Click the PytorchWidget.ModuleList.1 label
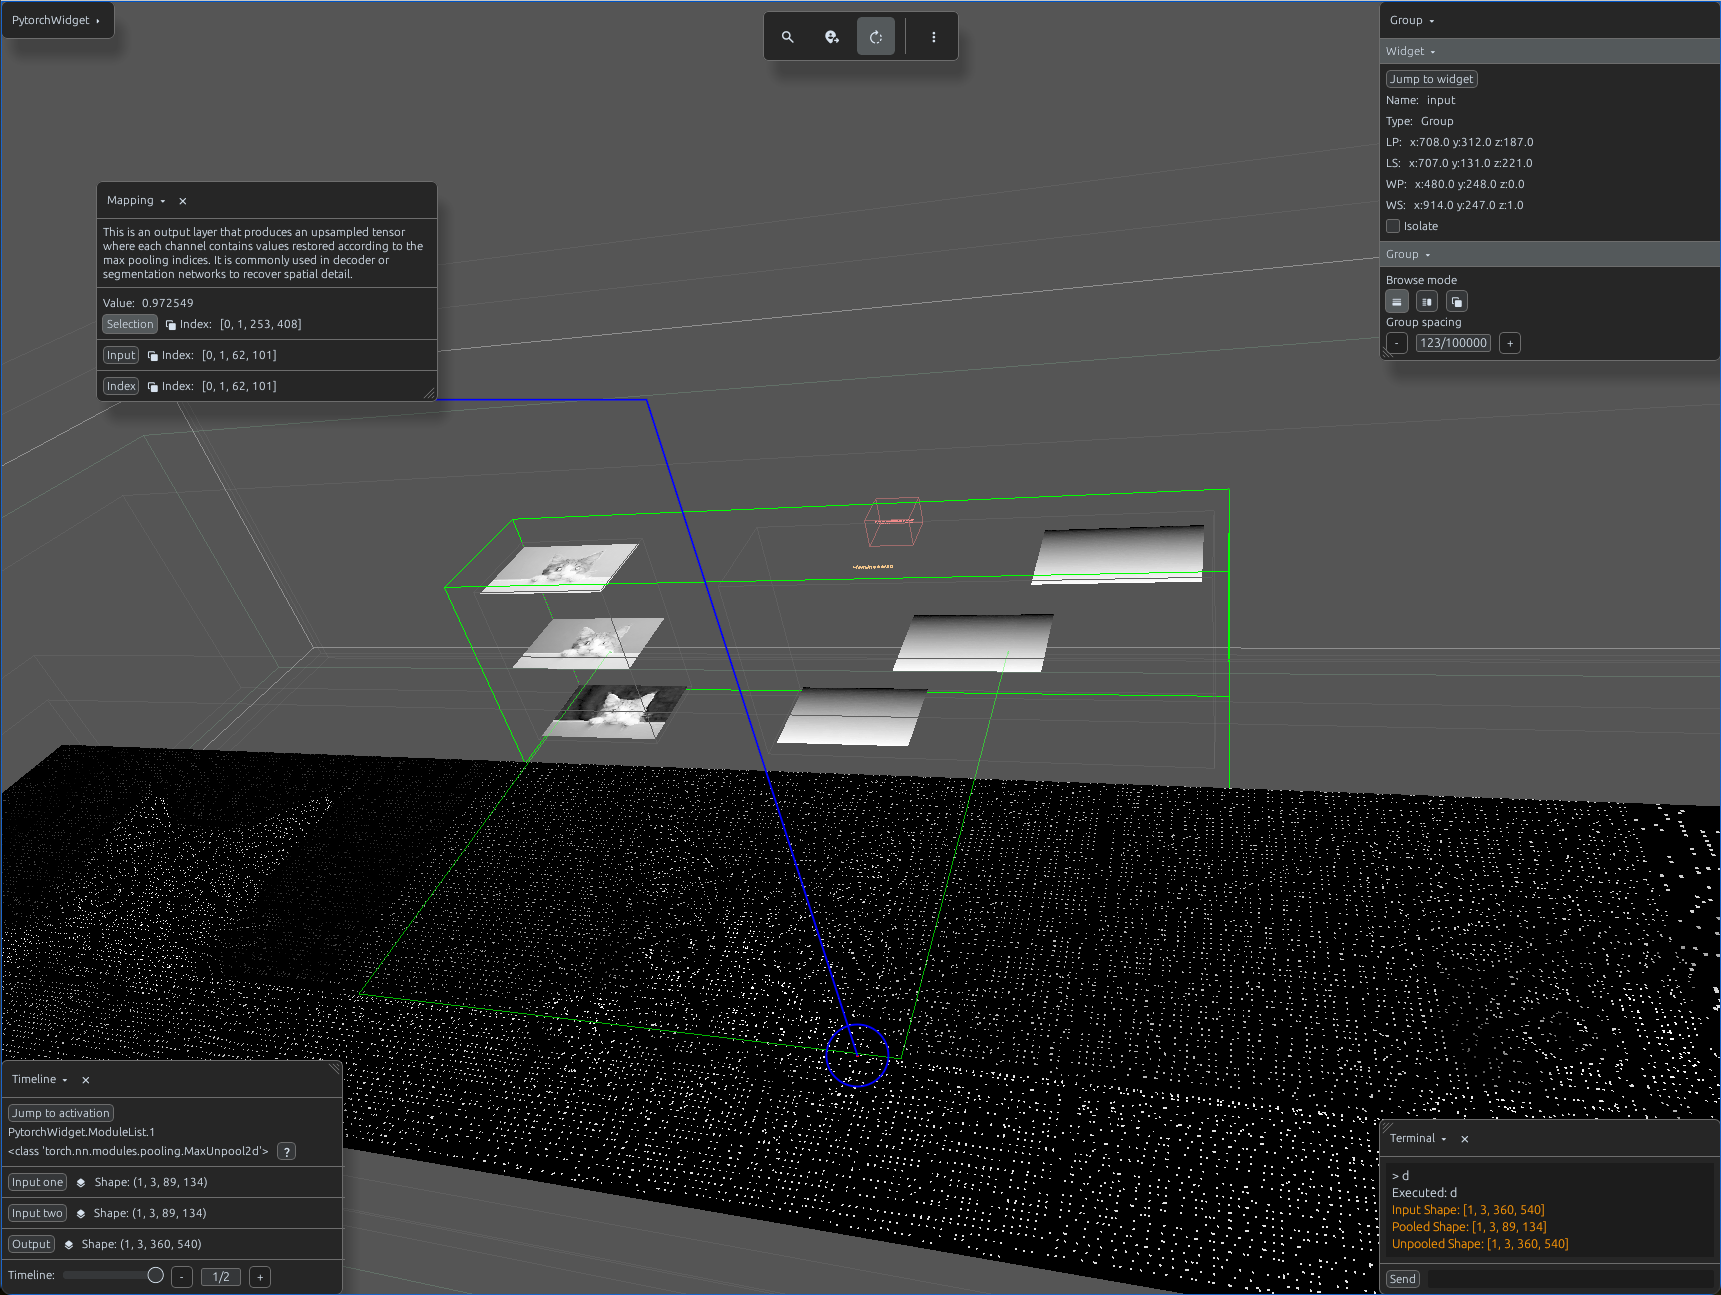This screenshot has width=1721, height=1295. 82,1133
